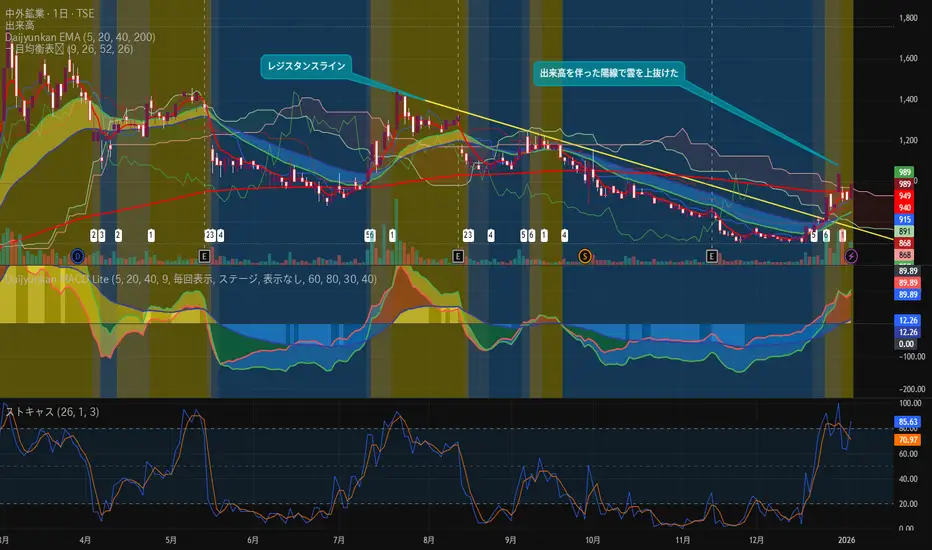This screenshot has width=932, height=550.
Task: Open the E earnings marker in August
Action: pos(458,256)
